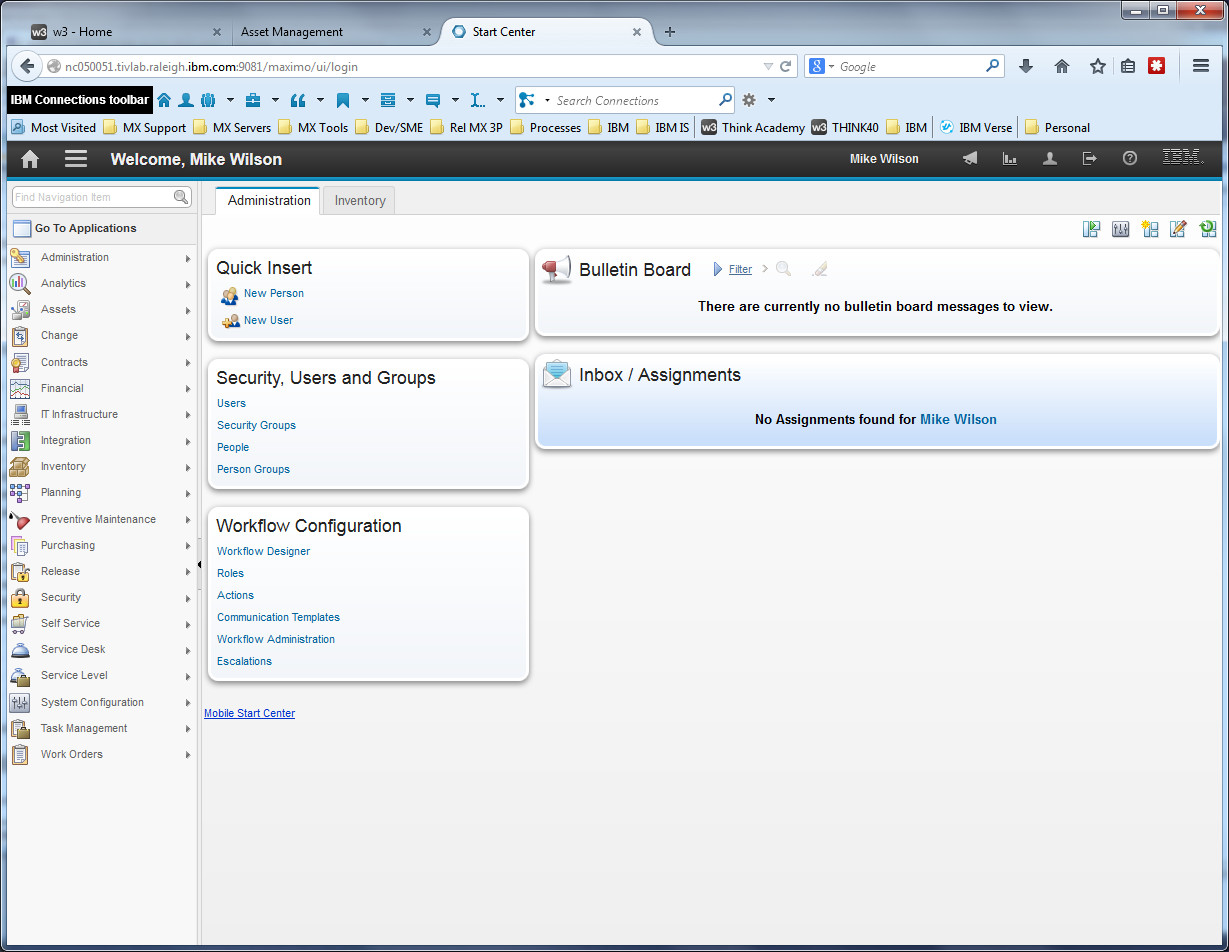Click the Bulletin Board Filter link
Viewport: 1229px width, 952px height.
740,269
